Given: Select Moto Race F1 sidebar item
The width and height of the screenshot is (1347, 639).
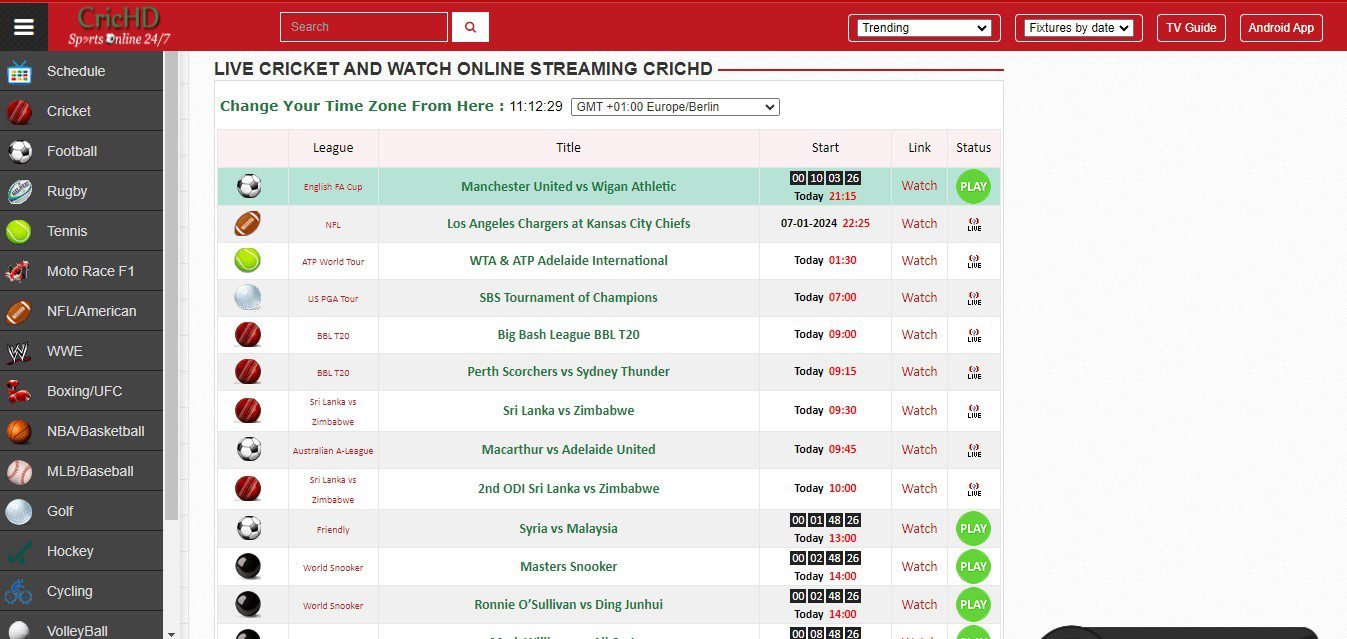Looking at the screenshot, I should point(90,271).
